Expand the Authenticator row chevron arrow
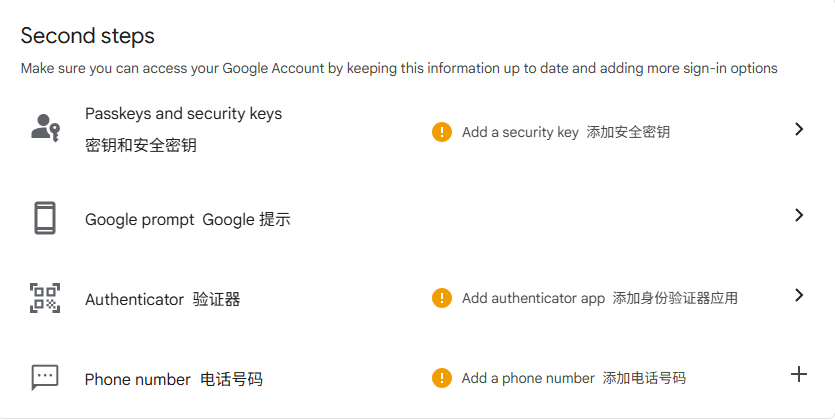835x420 pixels. pos(798,295)
